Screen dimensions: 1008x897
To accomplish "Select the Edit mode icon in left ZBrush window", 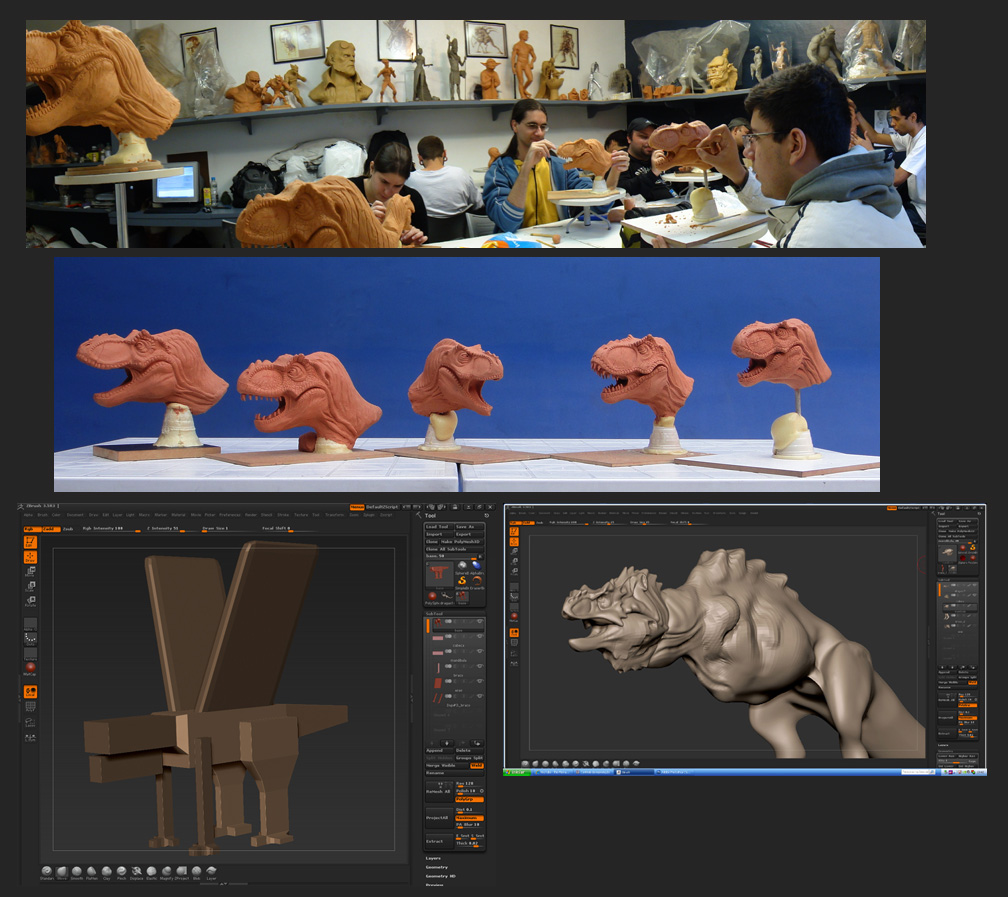I will (31, 542).
